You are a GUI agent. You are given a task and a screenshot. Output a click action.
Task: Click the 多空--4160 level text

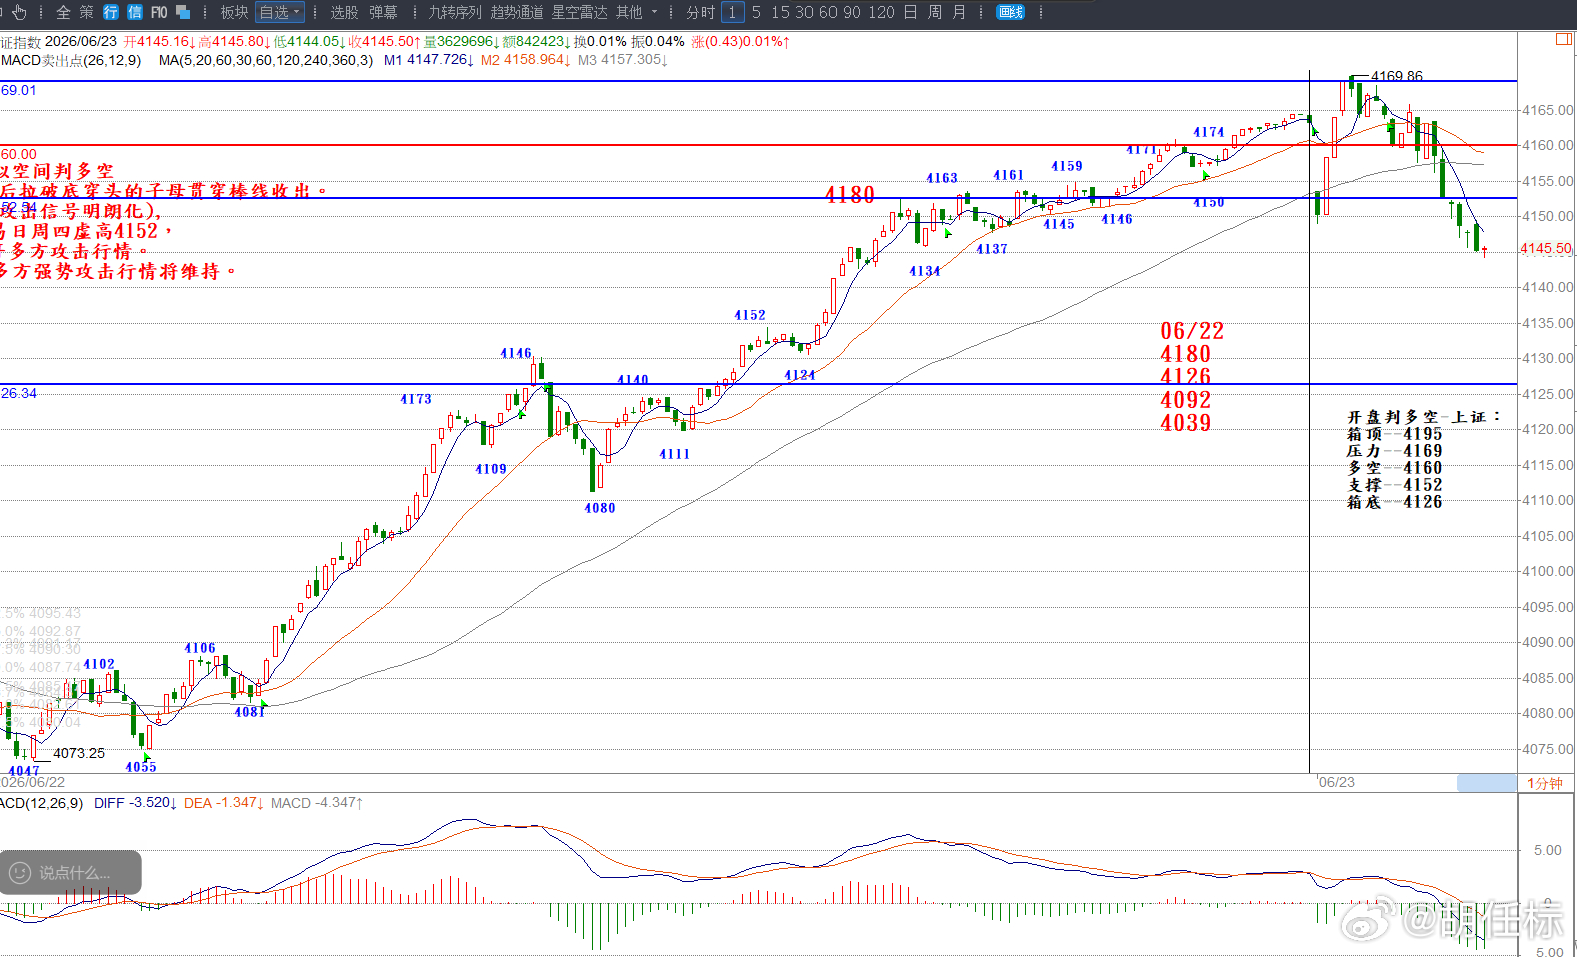tap(1395, 468)
